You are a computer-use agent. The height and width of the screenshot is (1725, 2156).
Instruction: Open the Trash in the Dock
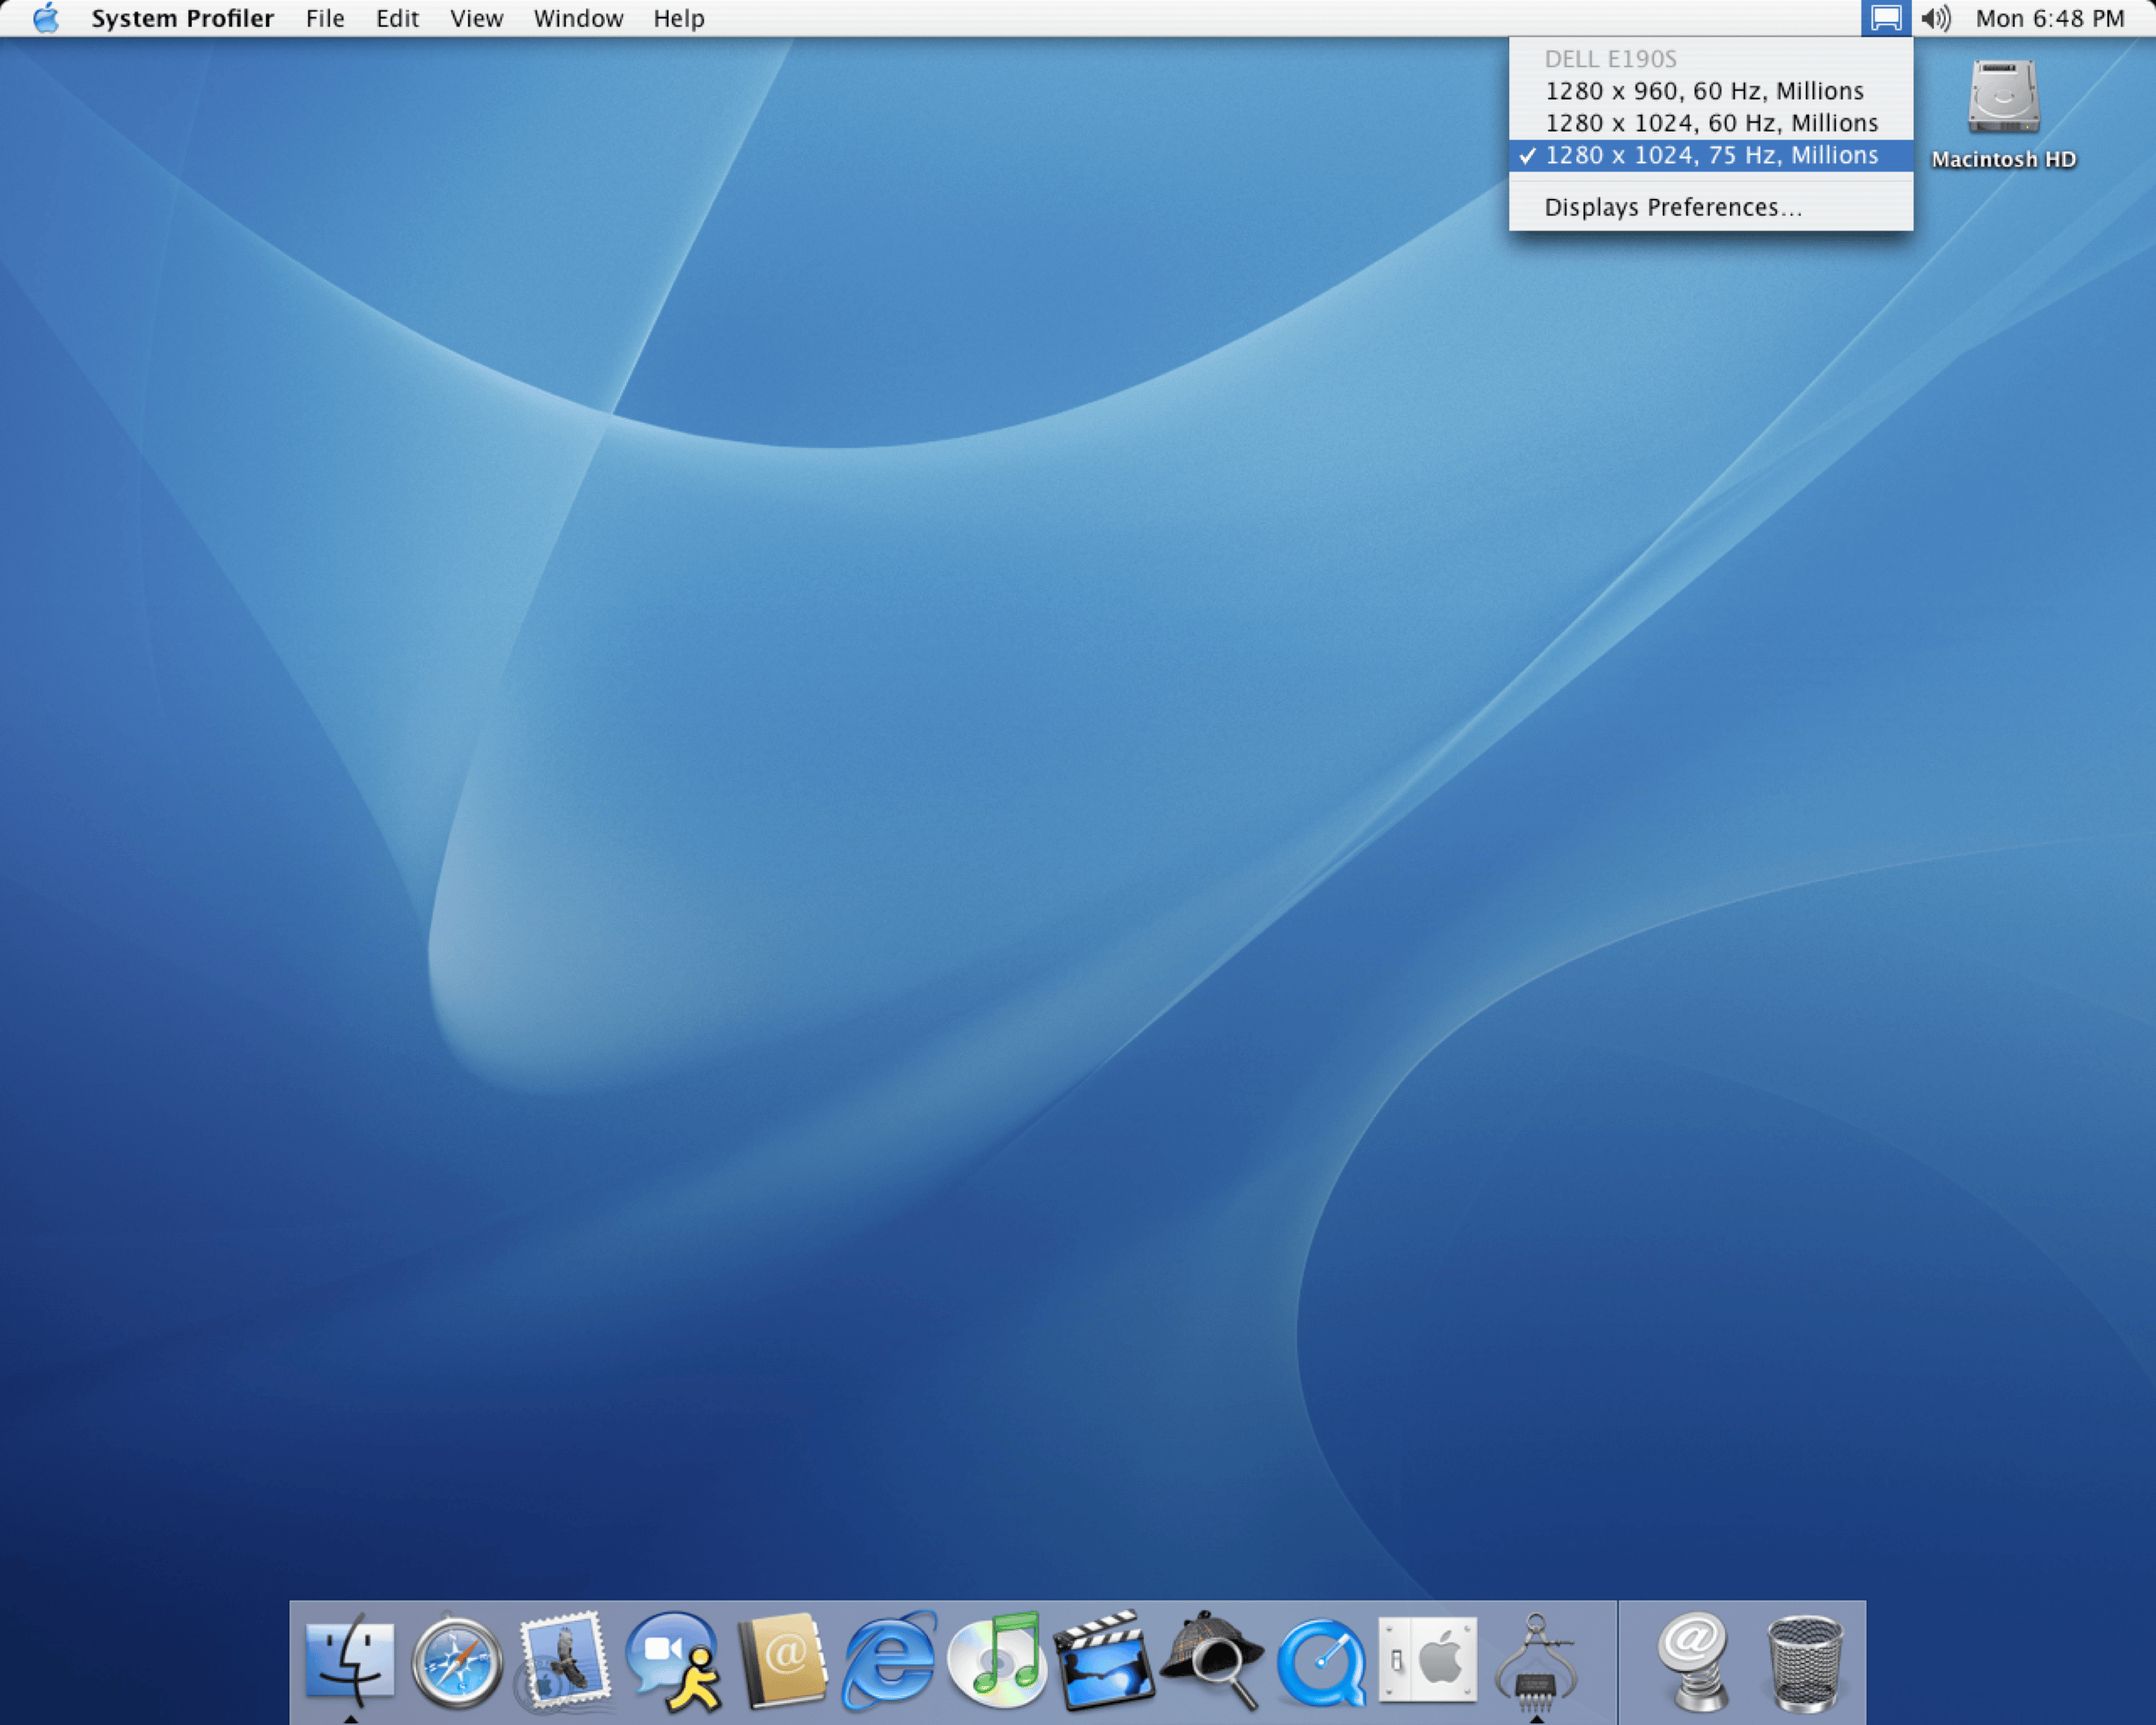1805,1663
